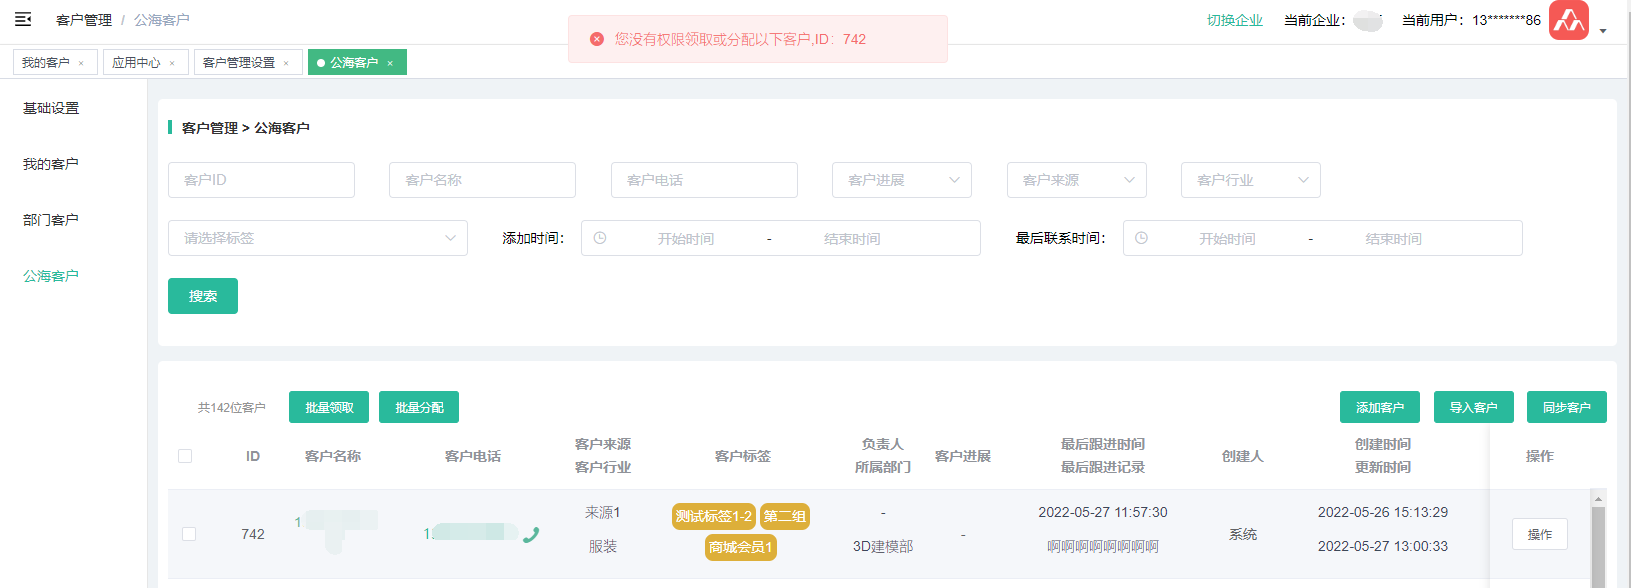Open the 请选择标签 tag selector

[317, 238]
